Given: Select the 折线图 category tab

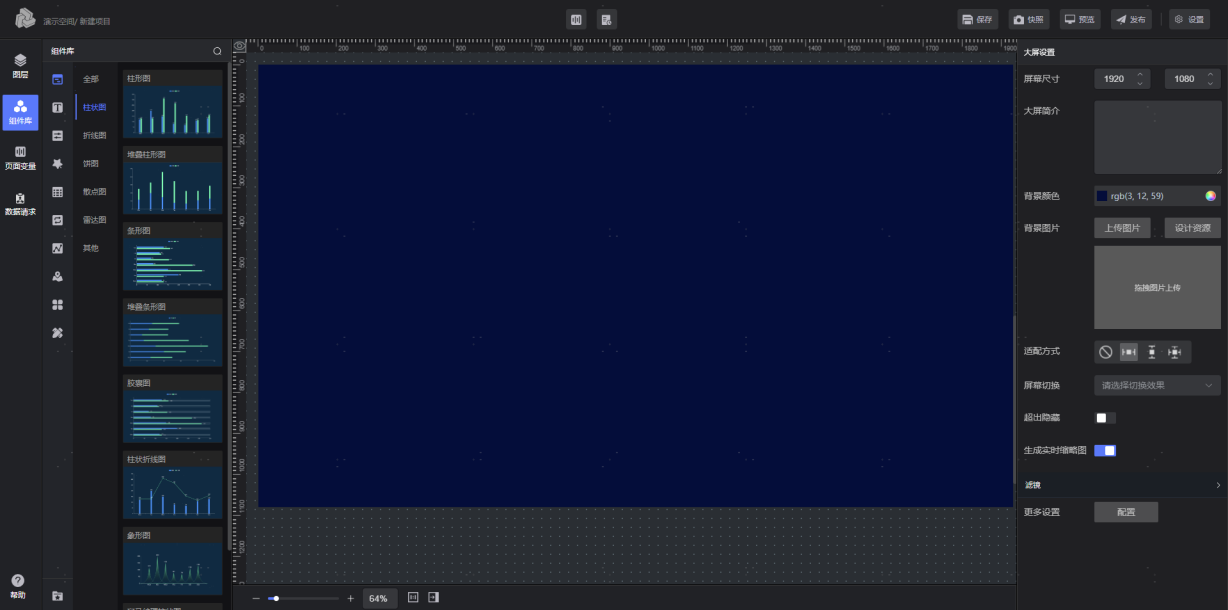Looking at the screenshot, I should [x=94, y=135].
